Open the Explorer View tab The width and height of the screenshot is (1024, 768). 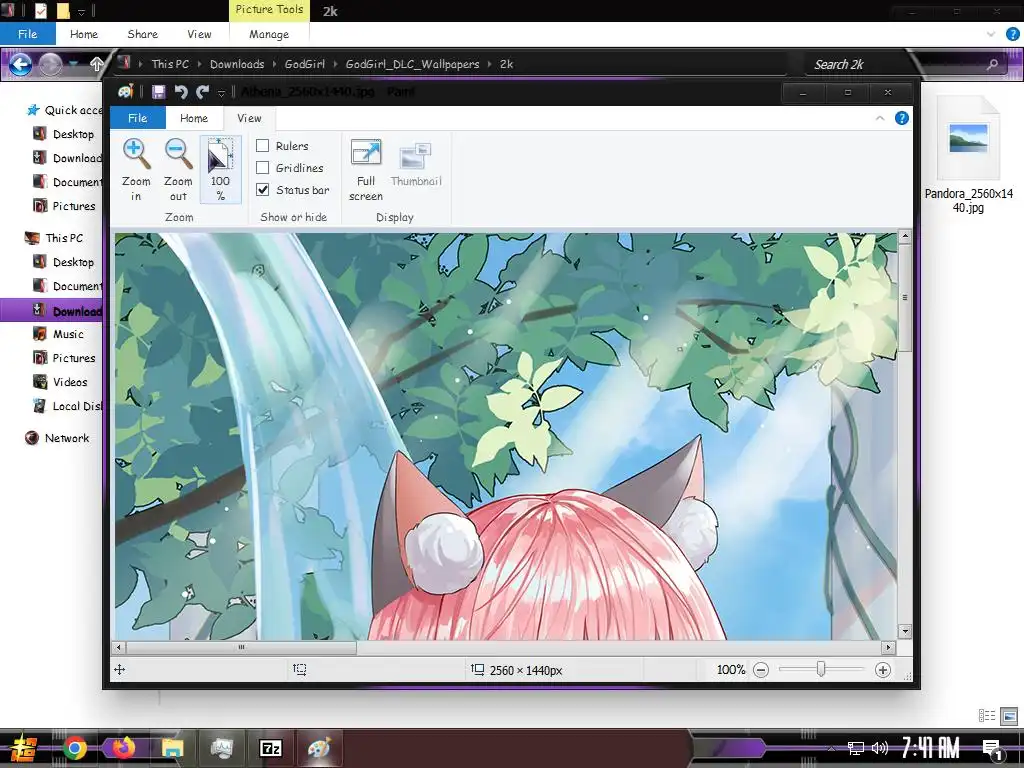[199, 34]
